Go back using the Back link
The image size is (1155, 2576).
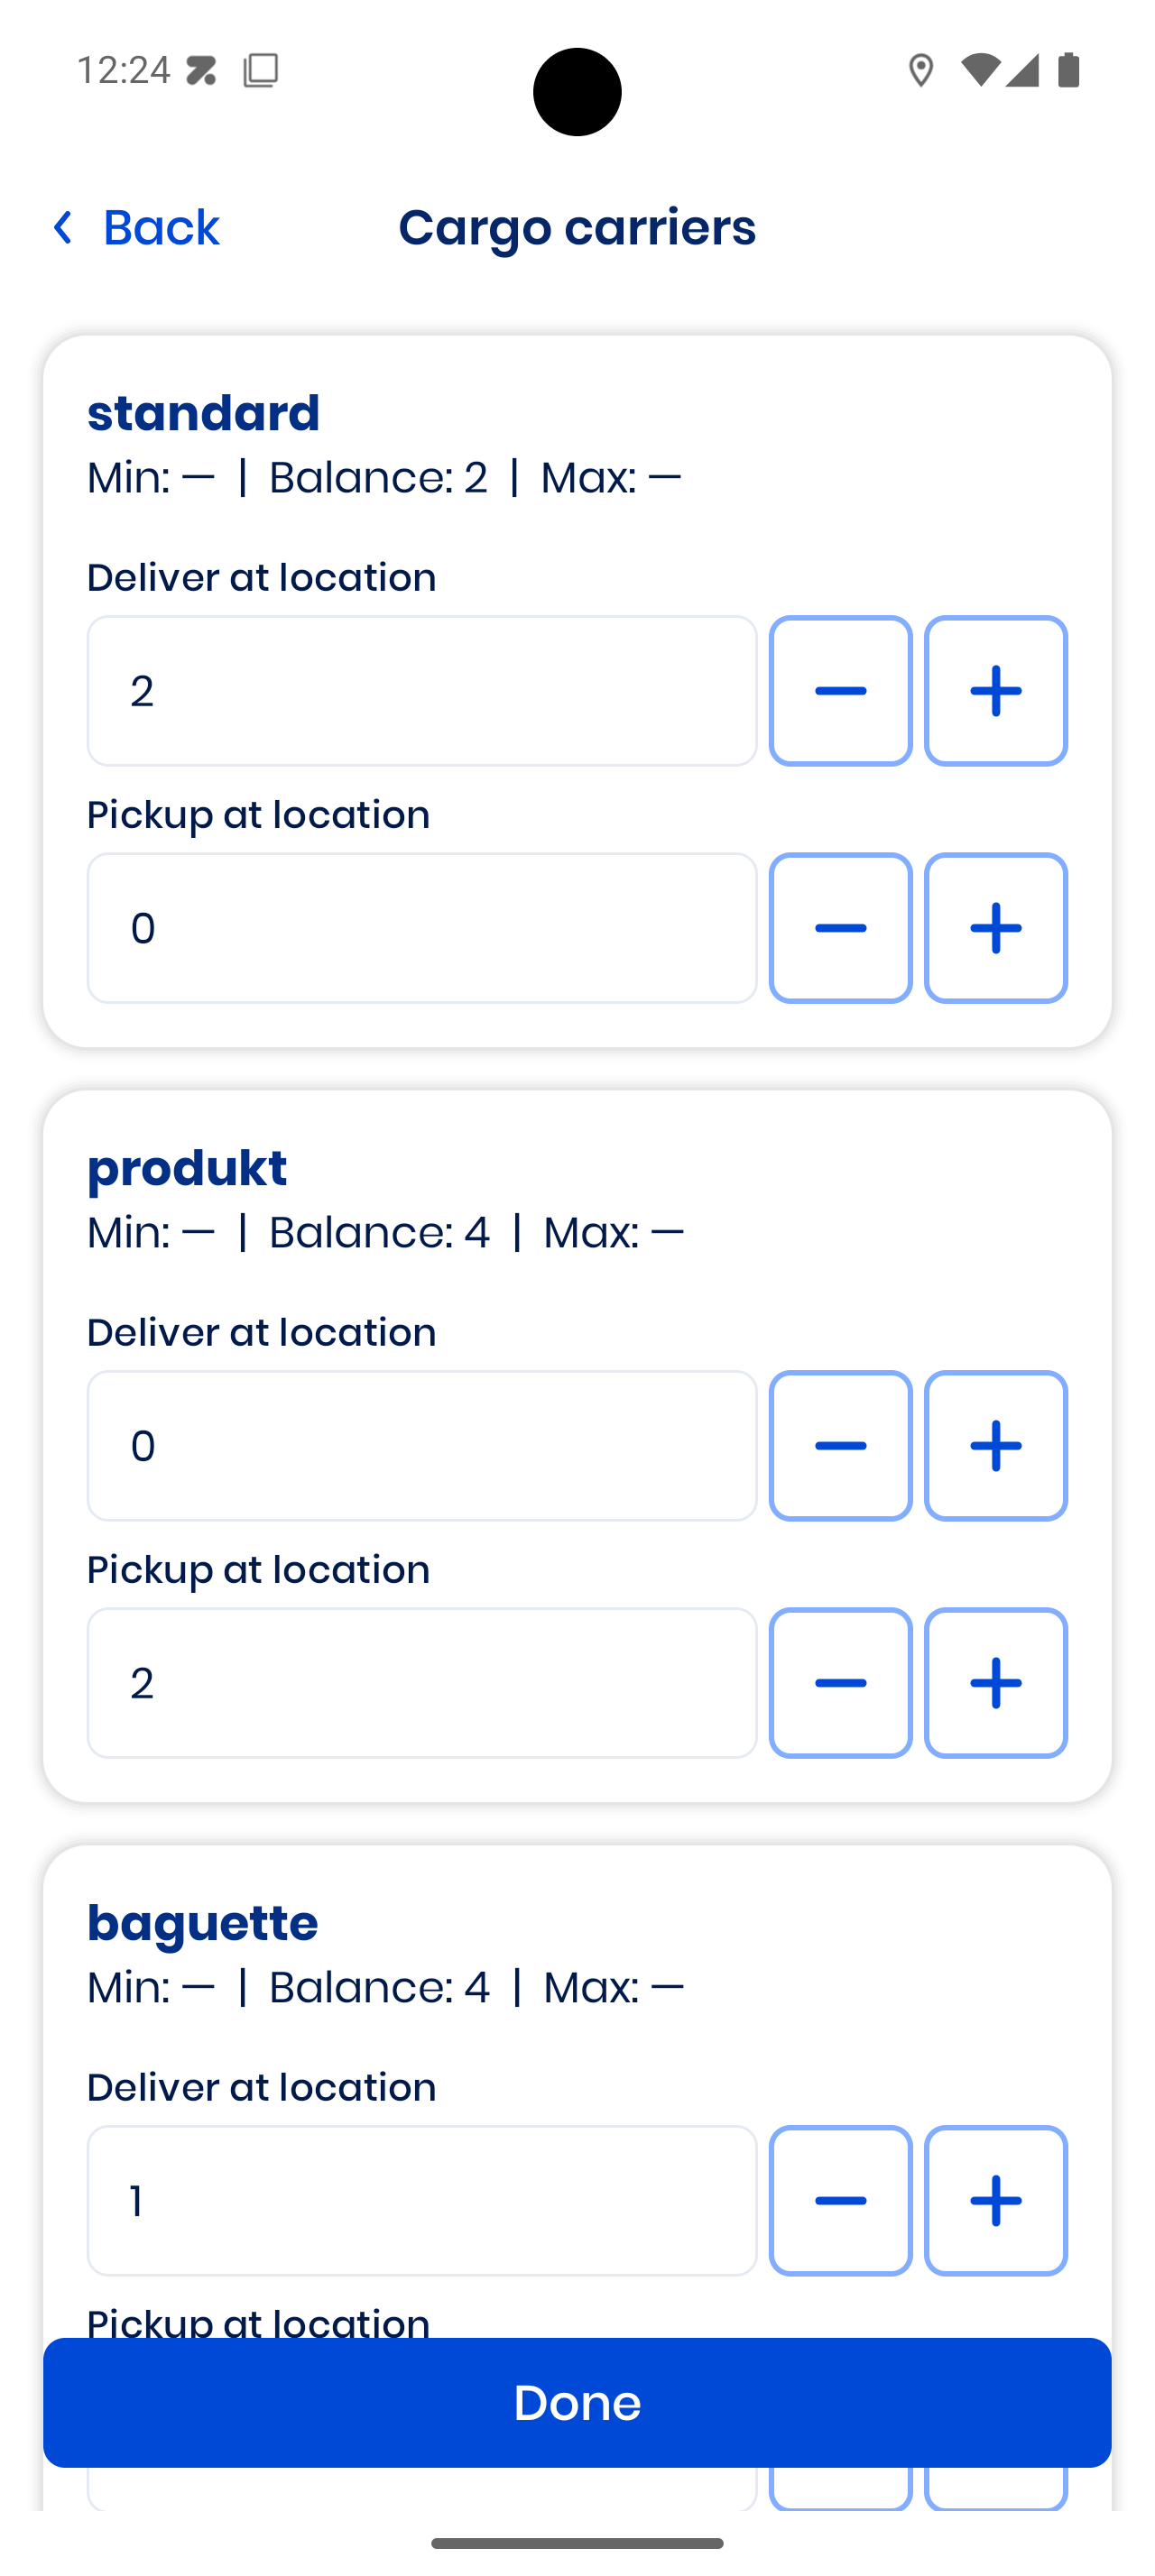point(160,228)
